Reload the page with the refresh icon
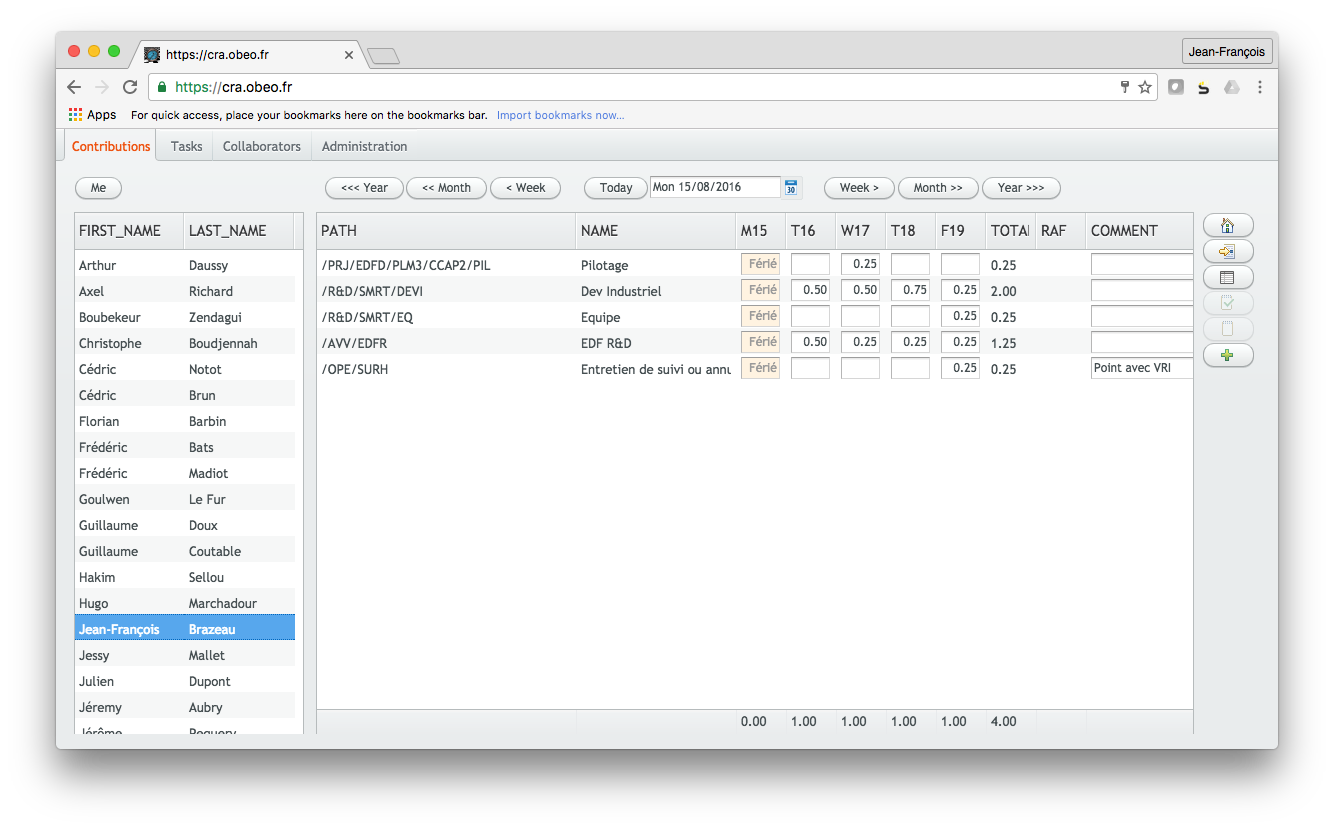This screenshot has width=1334, height=829. 130,87
